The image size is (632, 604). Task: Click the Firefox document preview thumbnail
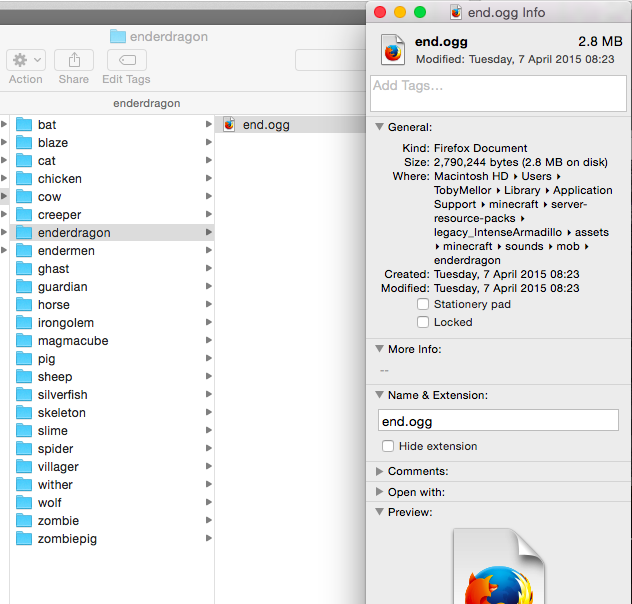(499, 570)
